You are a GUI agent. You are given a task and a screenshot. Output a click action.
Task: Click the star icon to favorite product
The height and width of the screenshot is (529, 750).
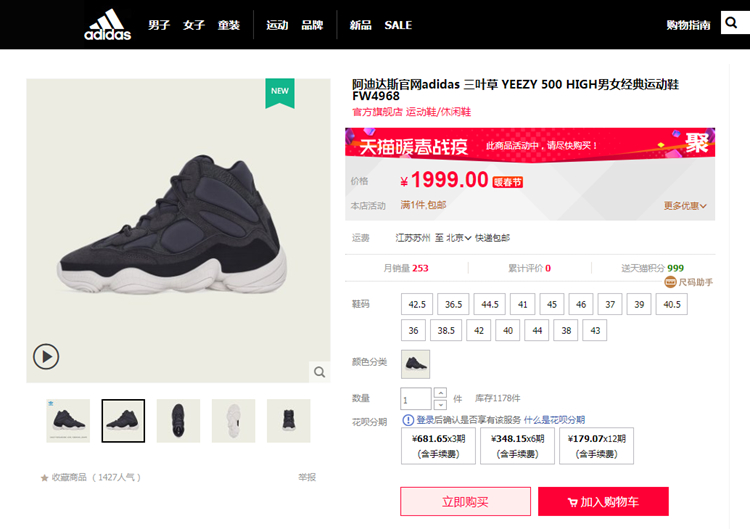coord(45,478)
